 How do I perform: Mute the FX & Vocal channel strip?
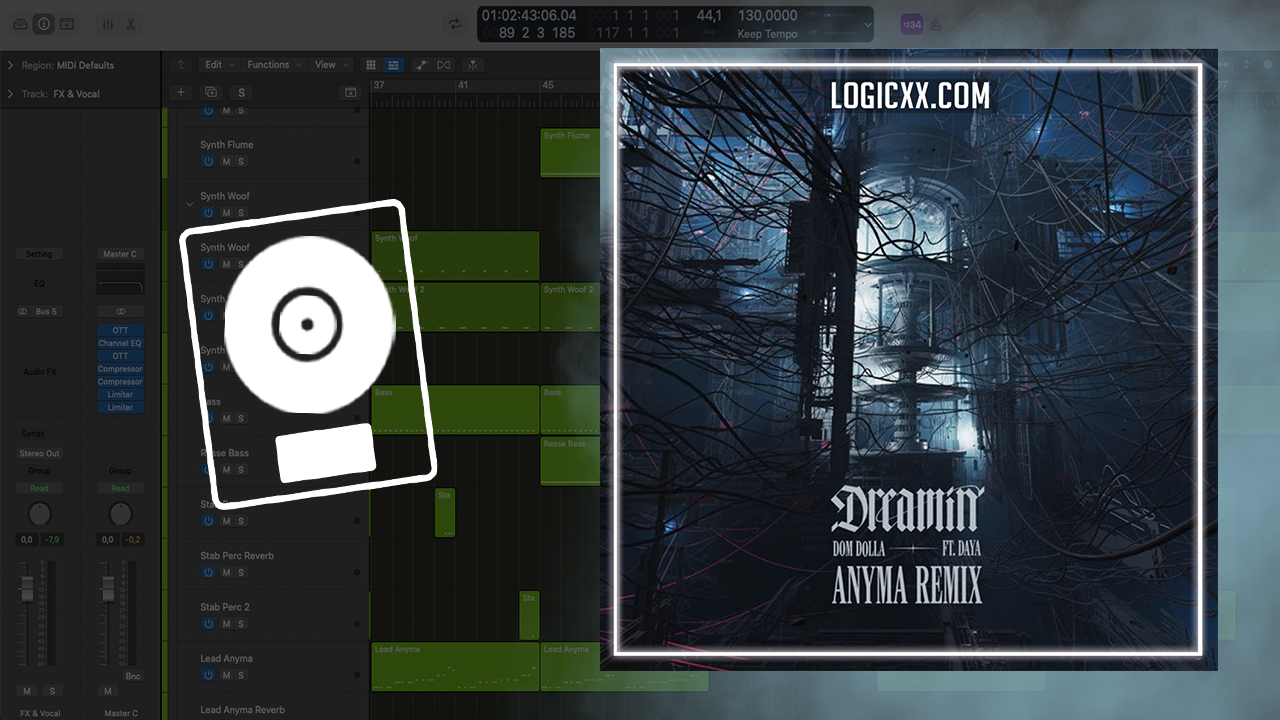[27, 691]
